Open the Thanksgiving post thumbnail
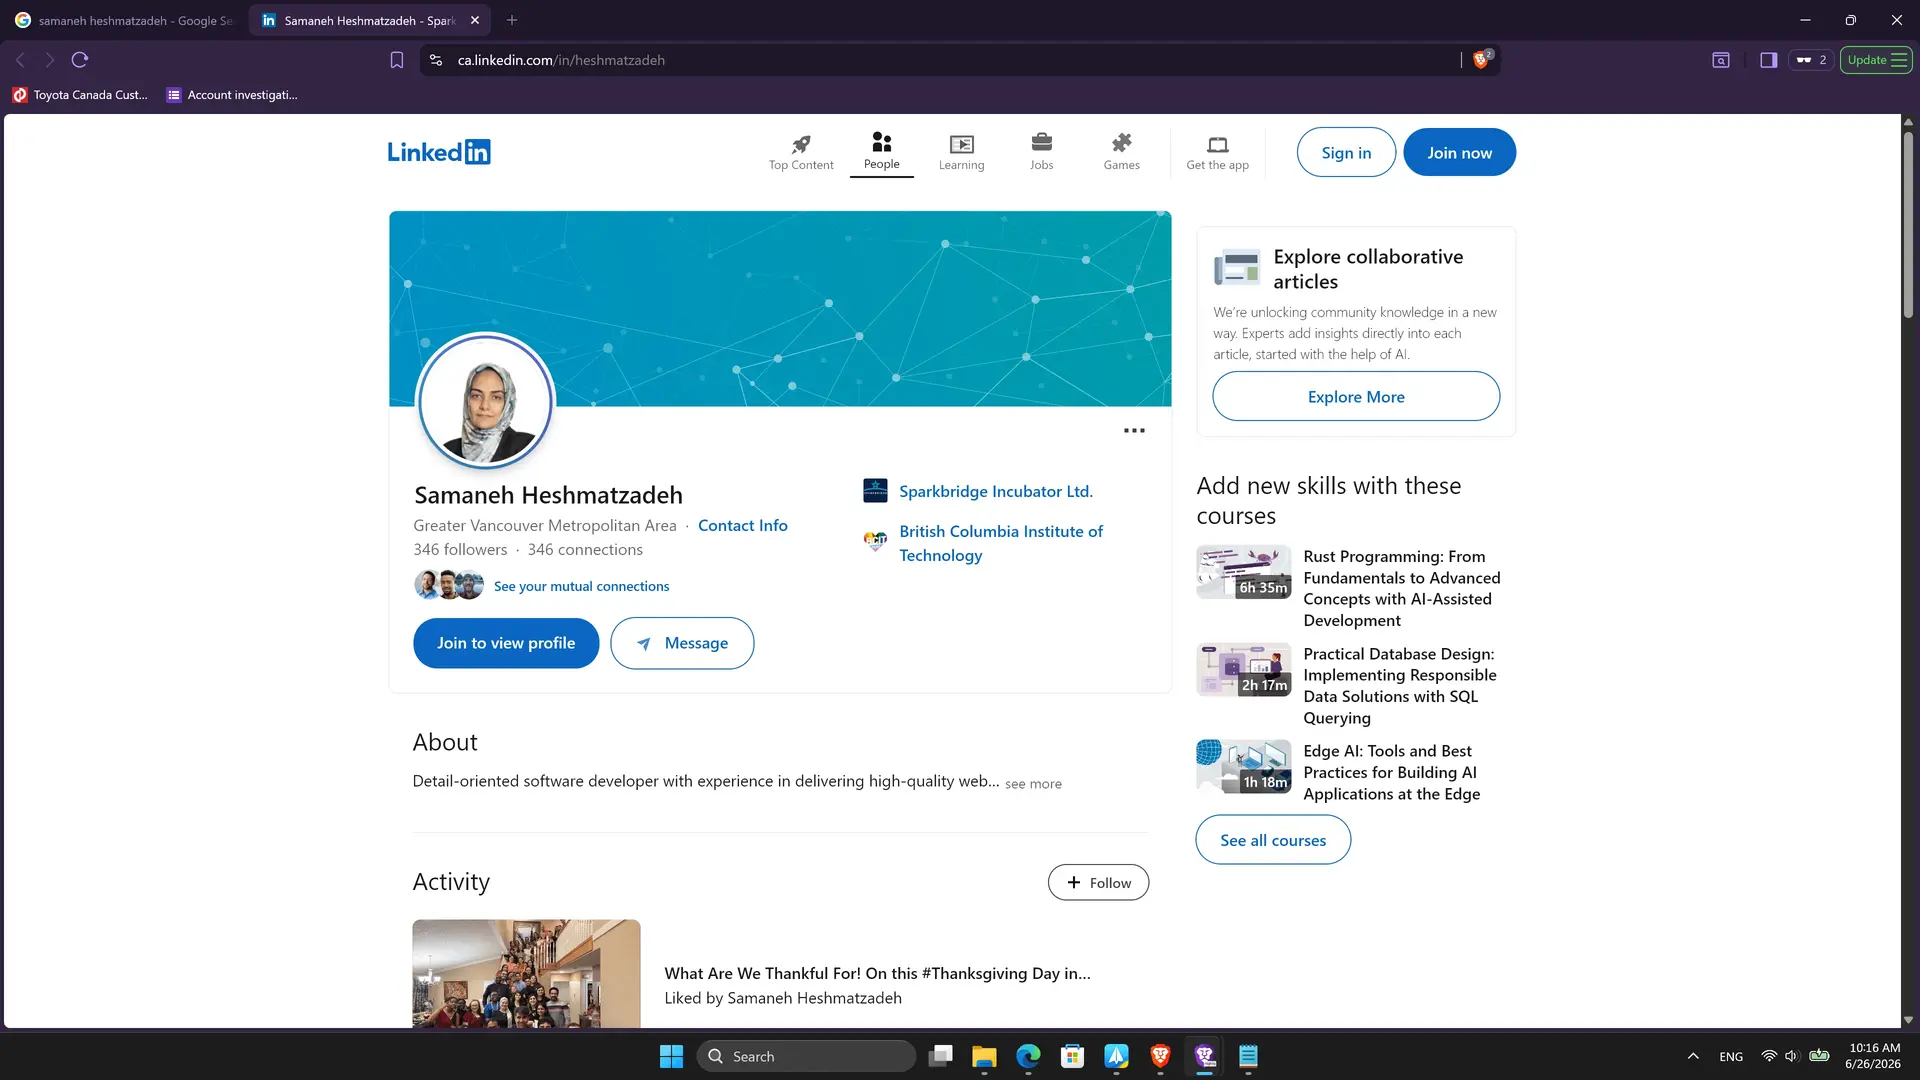The height and width of the screenshot is (1080, 1920). pos(526,974)
